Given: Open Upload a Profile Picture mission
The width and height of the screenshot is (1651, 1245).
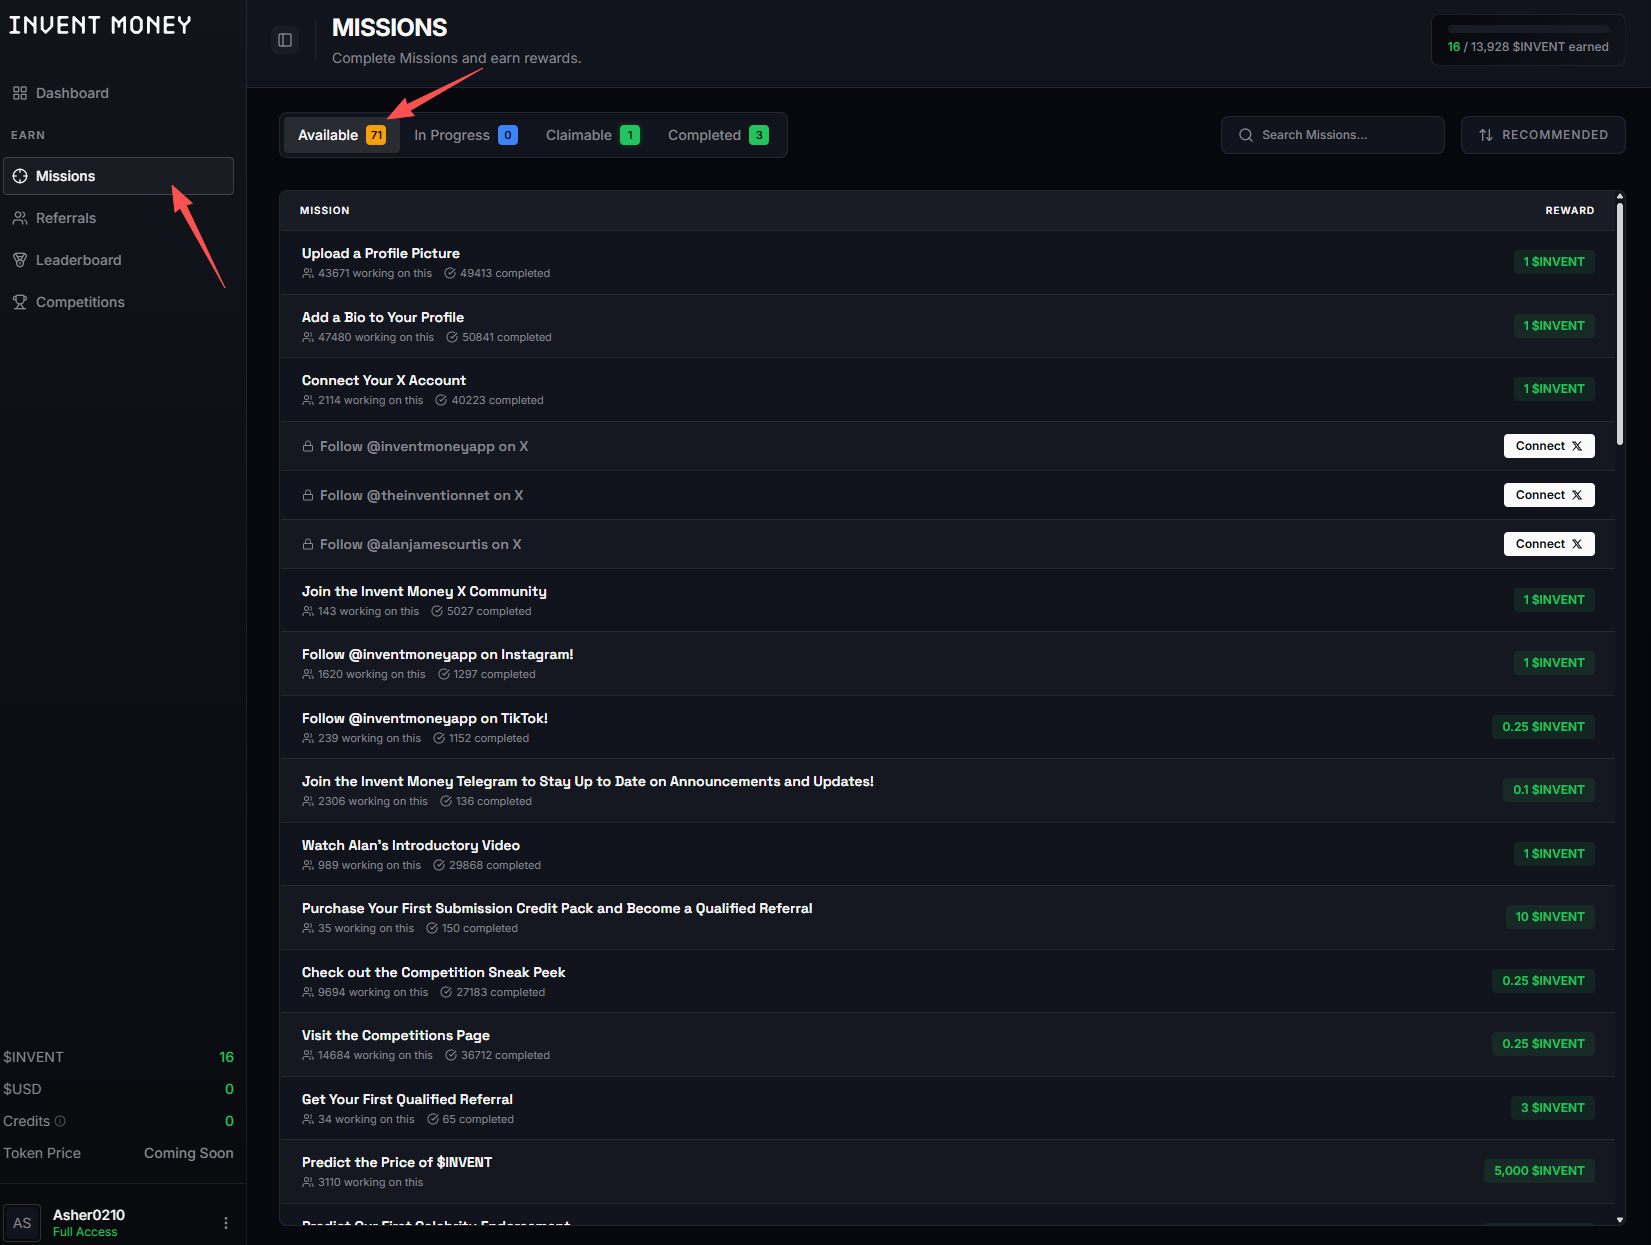Looking at the screenshot, I should [381, 254].
